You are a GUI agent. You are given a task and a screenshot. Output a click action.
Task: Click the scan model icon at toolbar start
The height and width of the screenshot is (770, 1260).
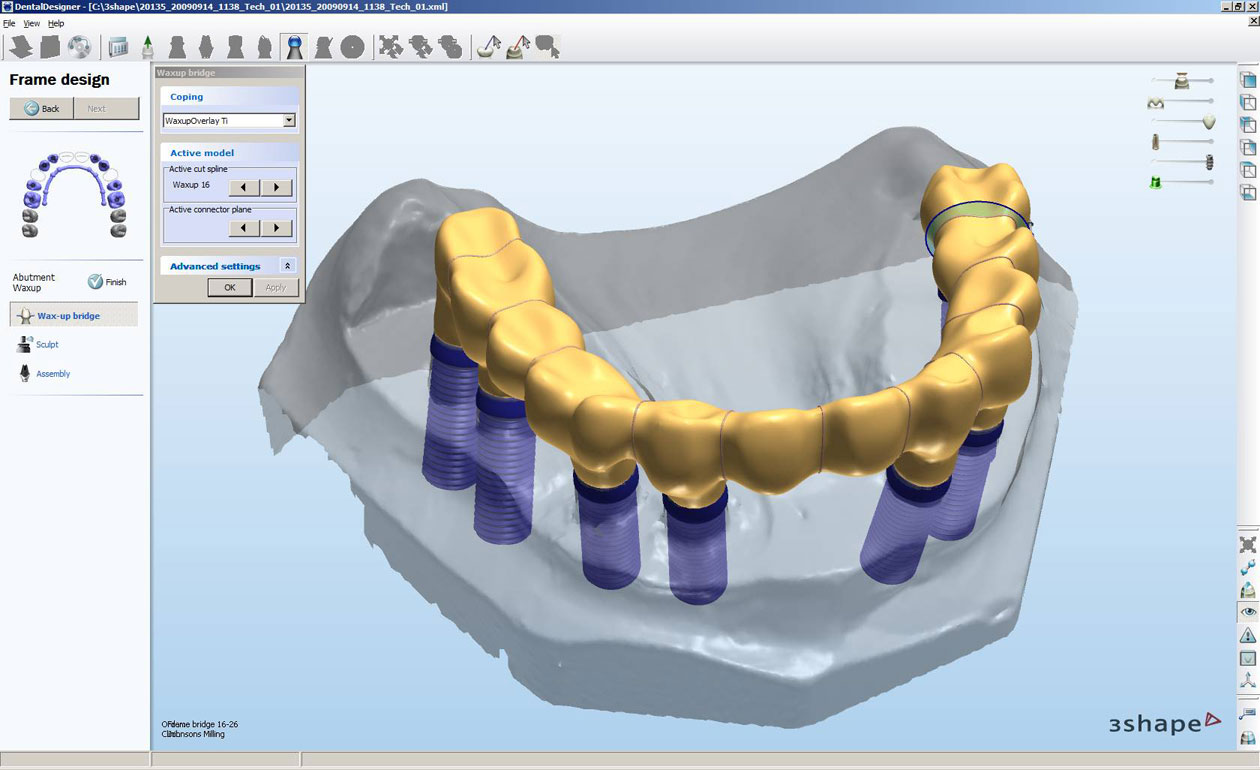[x=20, y=47]
